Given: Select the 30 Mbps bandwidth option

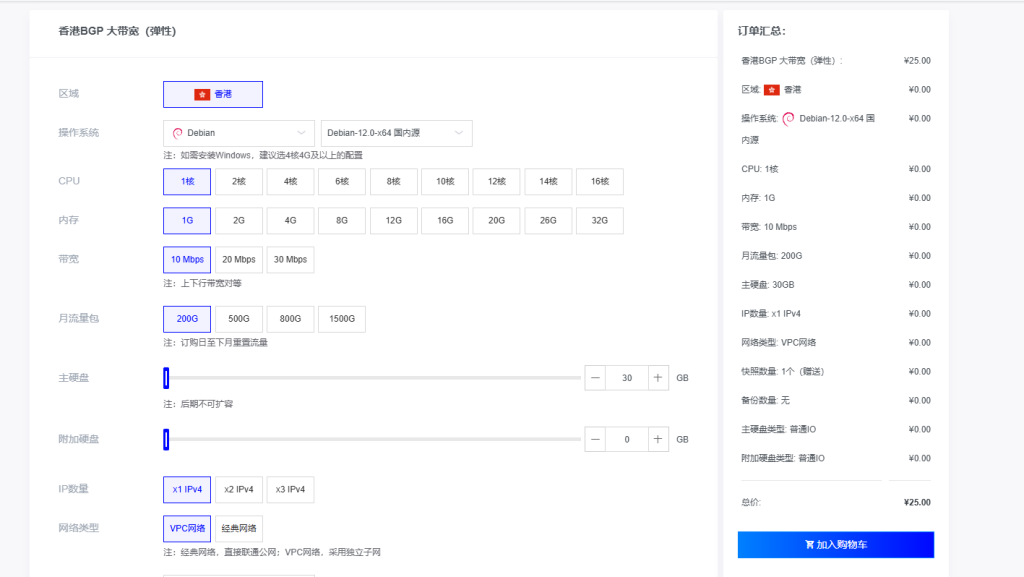Looking at the screenshot, I should point(290,258).
